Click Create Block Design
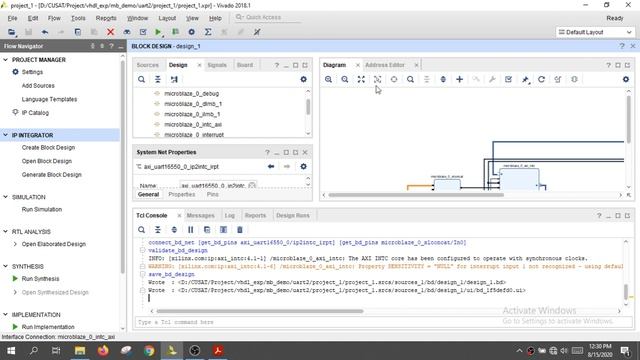Image resolution: width=640 pixels, height=360 pixels. (x=48, y=147)
